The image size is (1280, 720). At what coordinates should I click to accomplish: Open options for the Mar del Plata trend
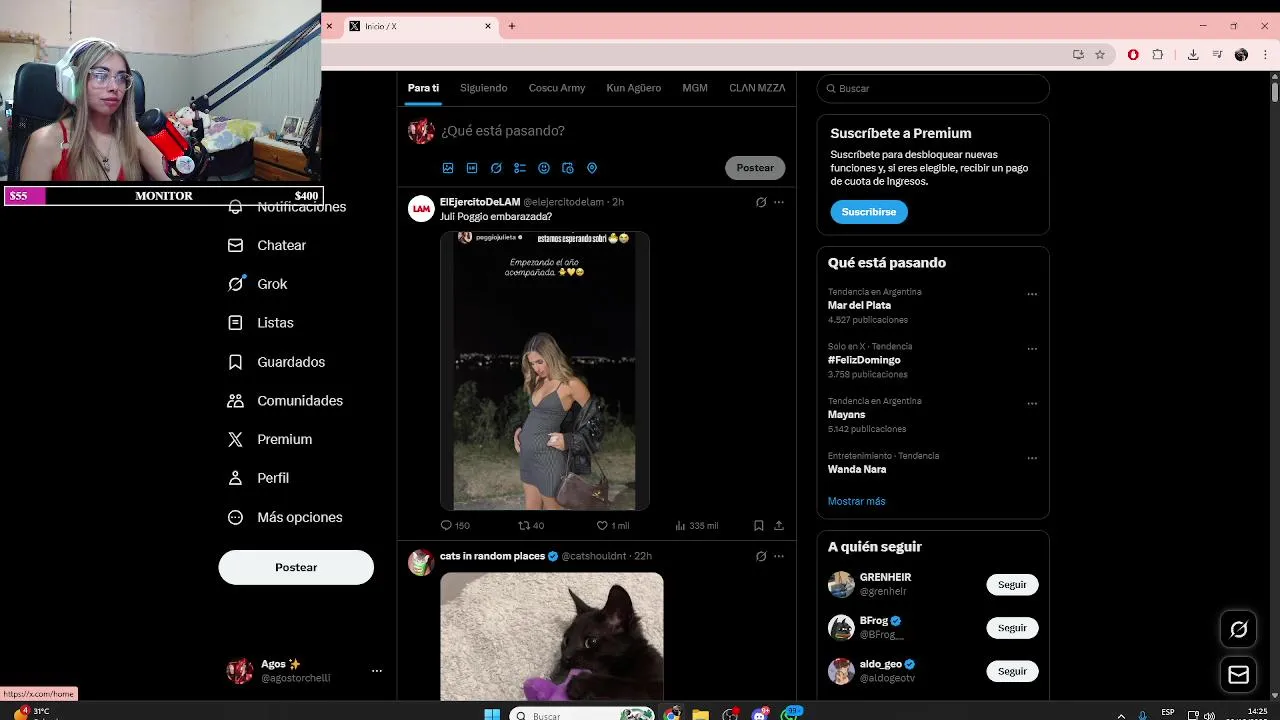click(x=1032, y=294)
